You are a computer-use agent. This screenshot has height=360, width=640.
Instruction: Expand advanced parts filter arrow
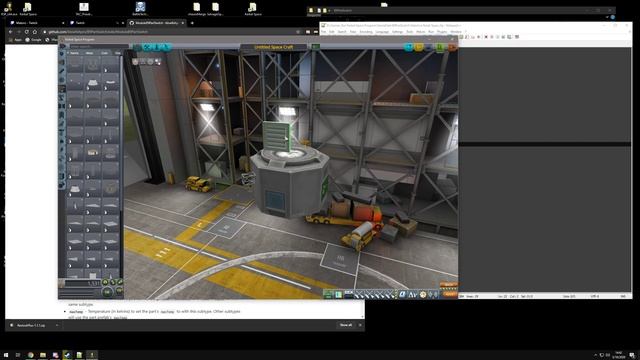coord(62,46)
